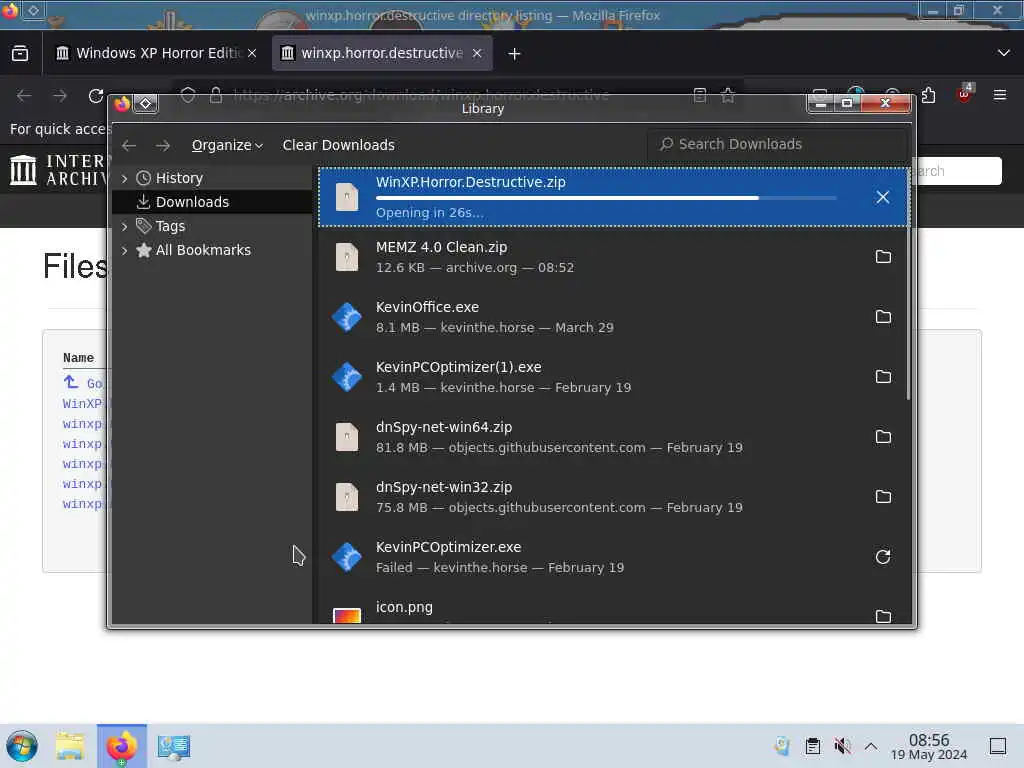Click the download progress bar
This screenshot has height=768, width=1024.
(x=606, y=198)
